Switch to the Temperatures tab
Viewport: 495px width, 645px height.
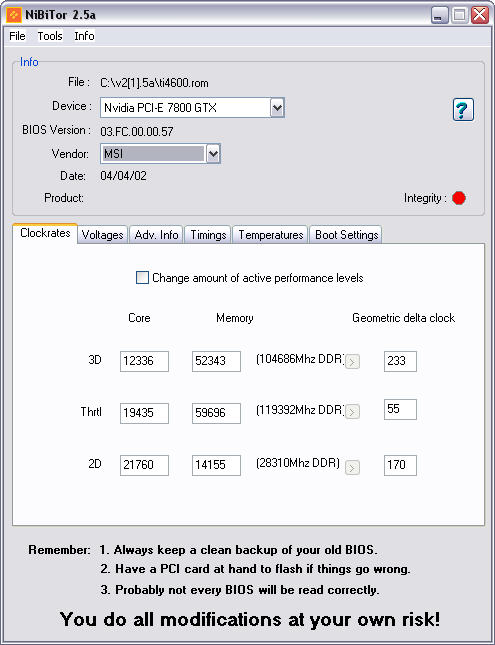[271, 235]
